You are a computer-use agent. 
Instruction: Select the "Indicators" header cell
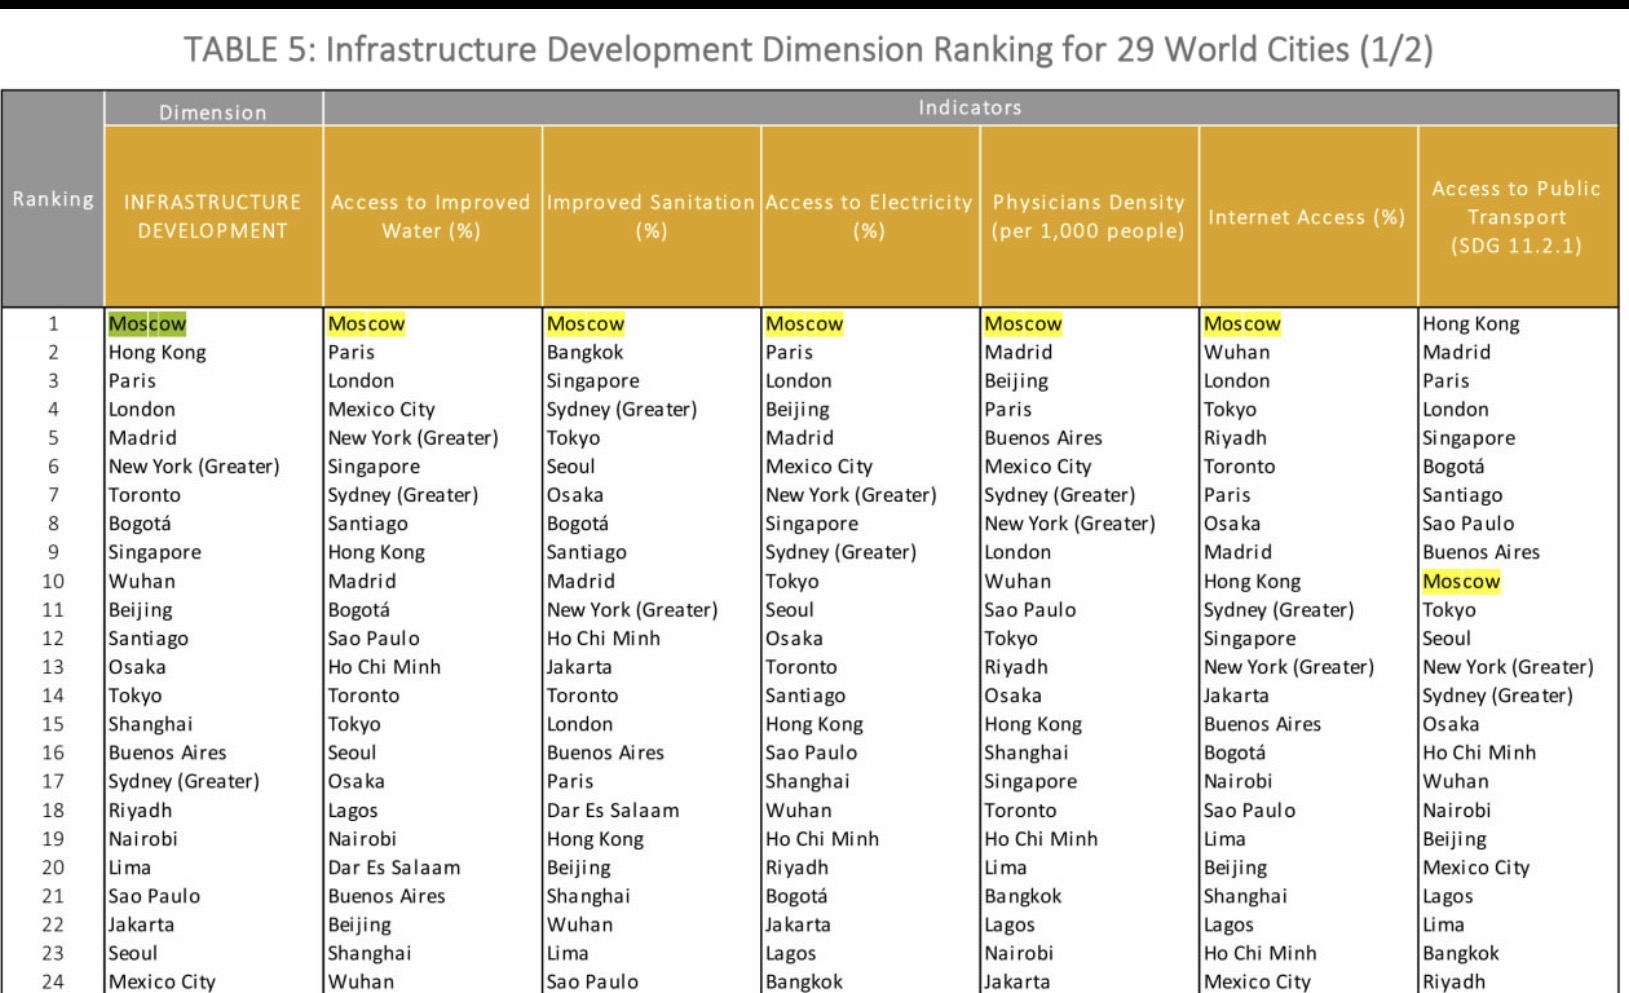coord(970,108)
